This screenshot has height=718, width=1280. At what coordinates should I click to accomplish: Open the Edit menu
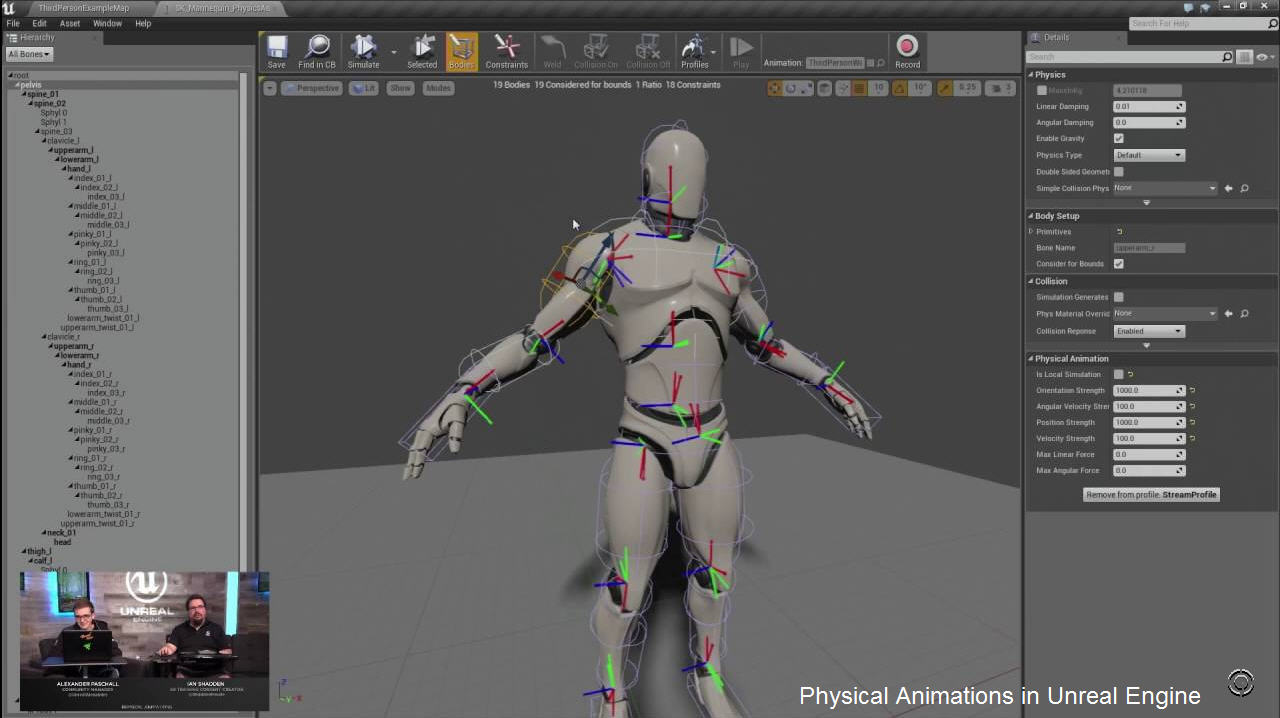(39, 23)
